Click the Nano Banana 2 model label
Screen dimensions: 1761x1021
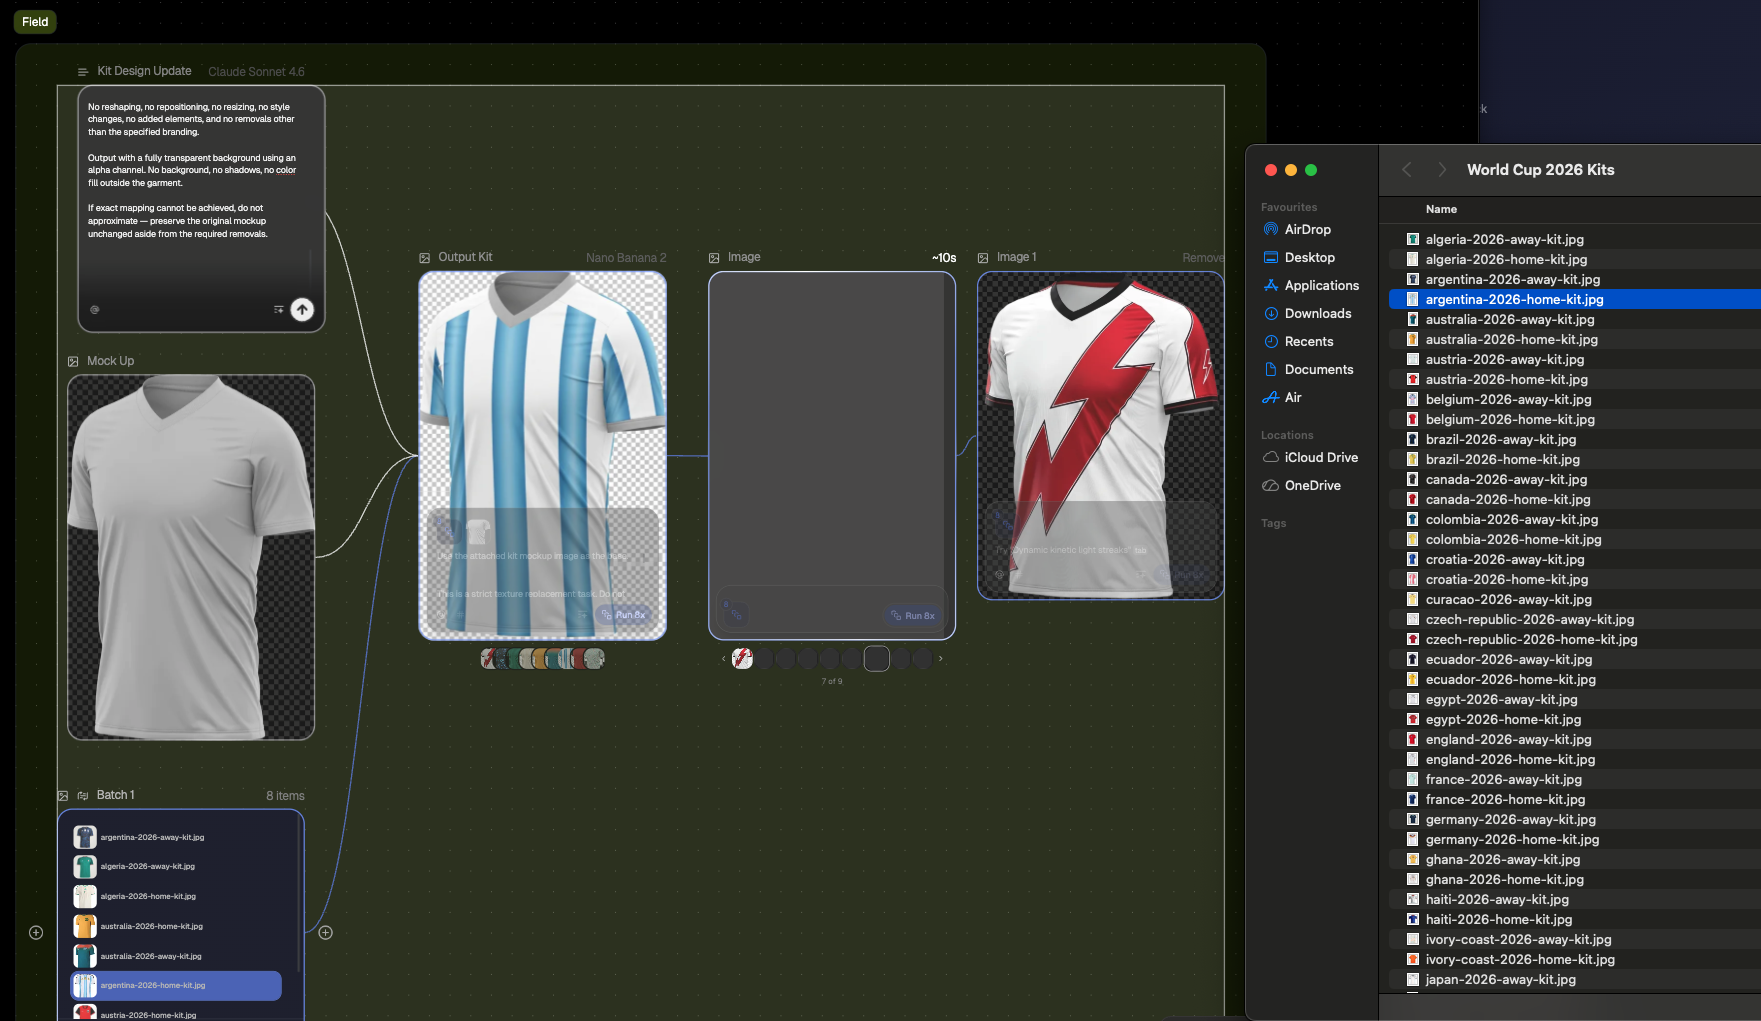pyautogui.click(x=626, y=258)
